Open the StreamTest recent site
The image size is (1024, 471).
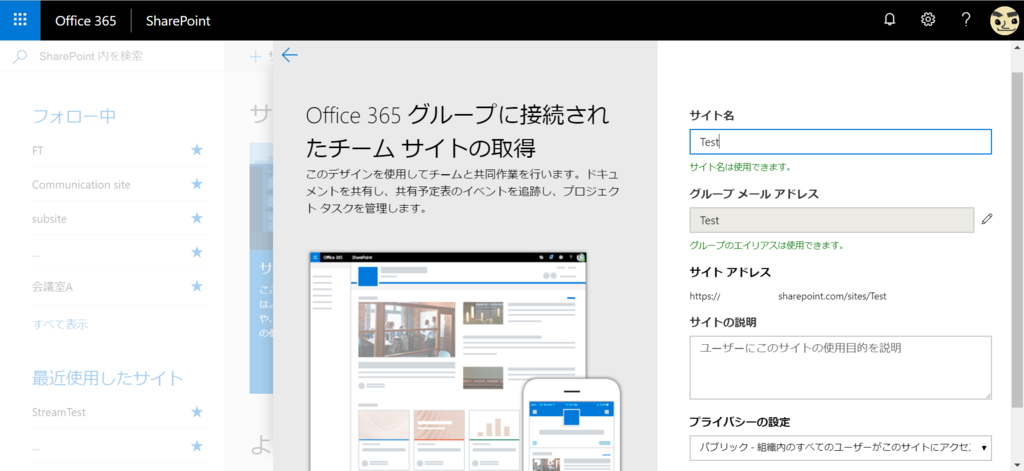click(x=59, y=412)
